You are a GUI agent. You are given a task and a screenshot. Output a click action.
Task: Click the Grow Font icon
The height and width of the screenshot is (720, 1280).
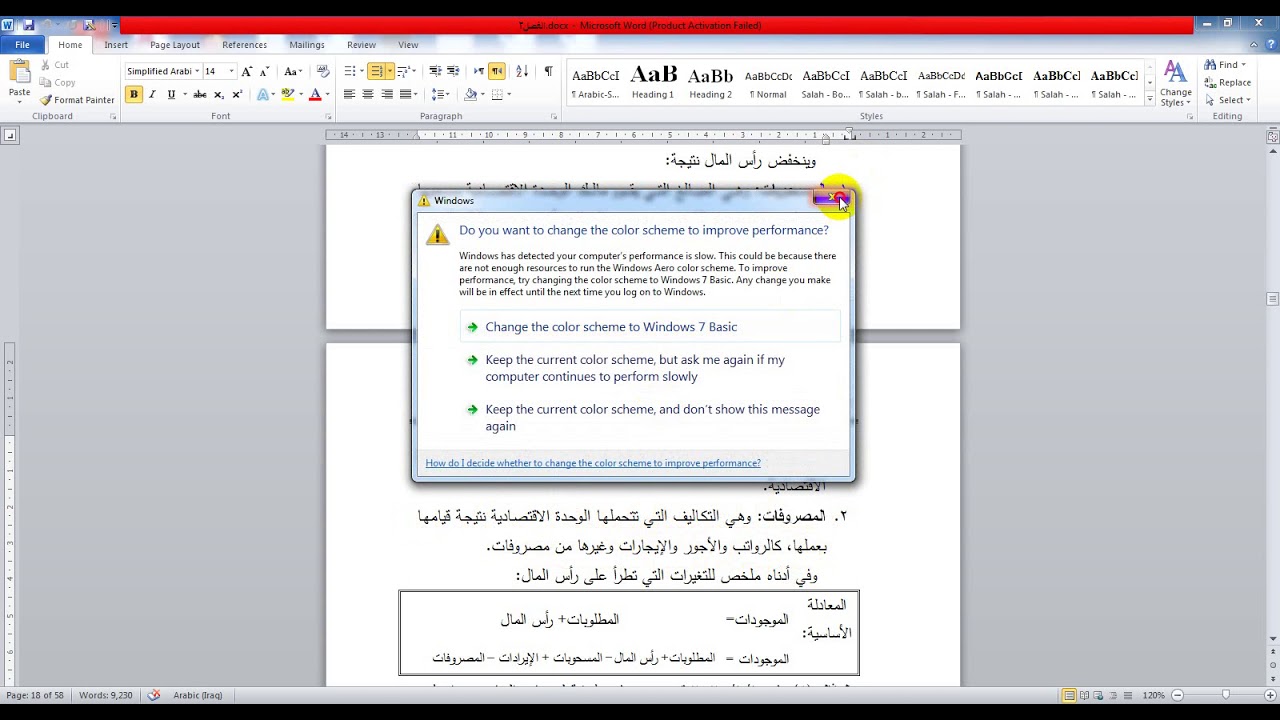[x=247, y=71]
